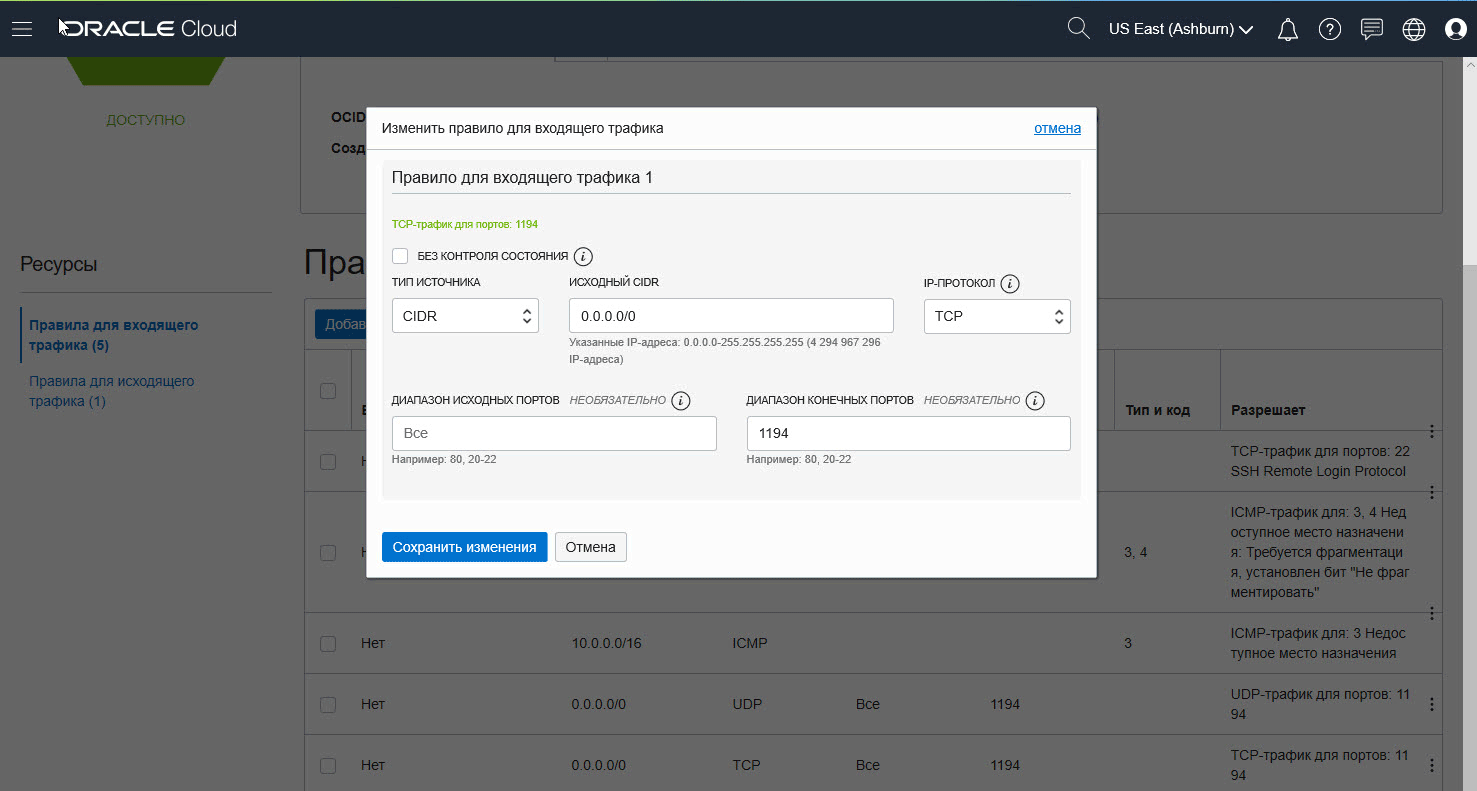Click the globe language icon
Image resolution: width=1477 pixels, height=791 pixels.
1413,30
